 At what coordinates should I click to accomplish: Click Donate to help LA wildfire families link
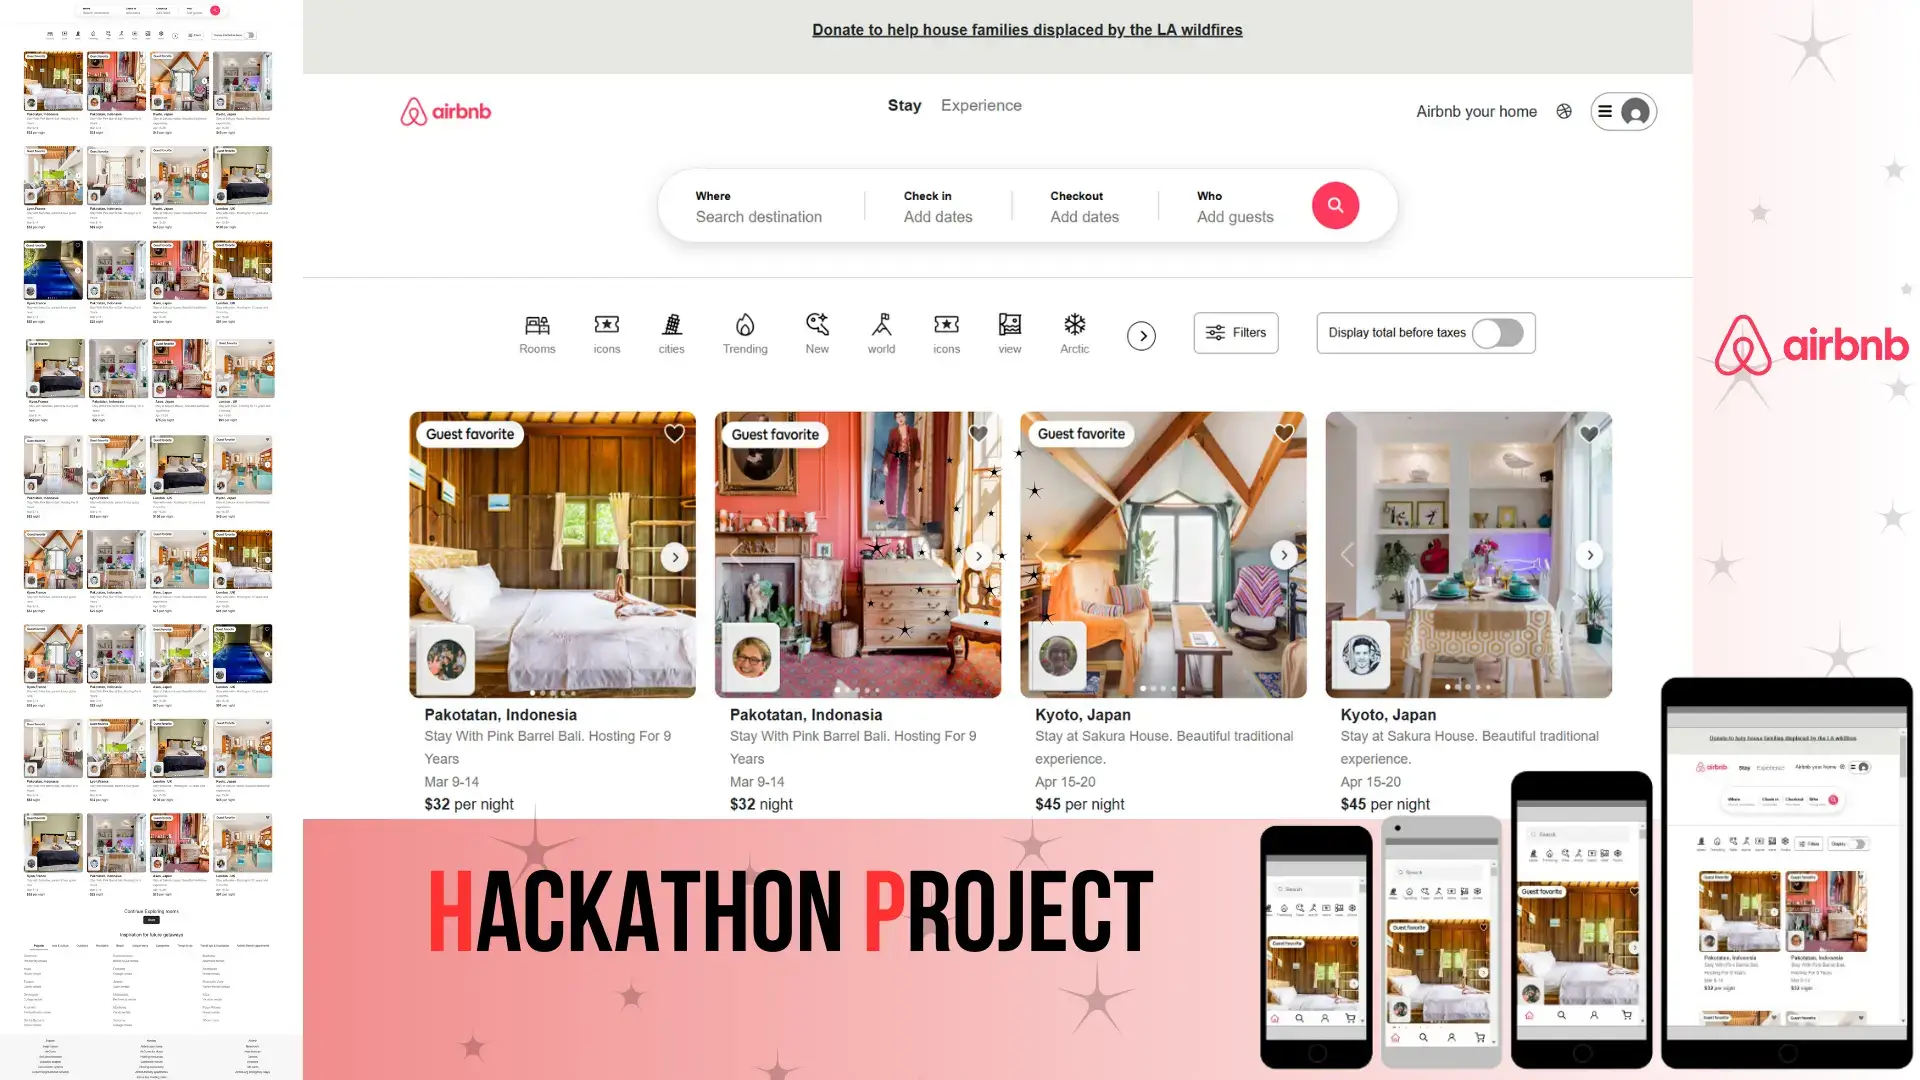[x=1027, y=29]
